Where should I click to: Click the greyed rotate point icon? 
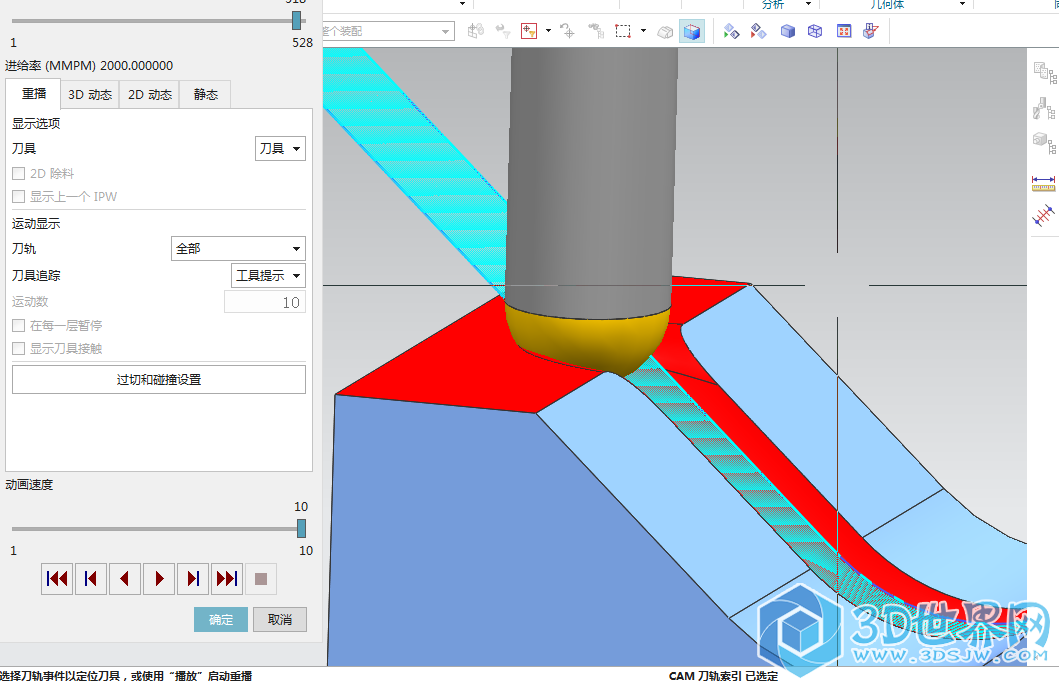[567, 31]
